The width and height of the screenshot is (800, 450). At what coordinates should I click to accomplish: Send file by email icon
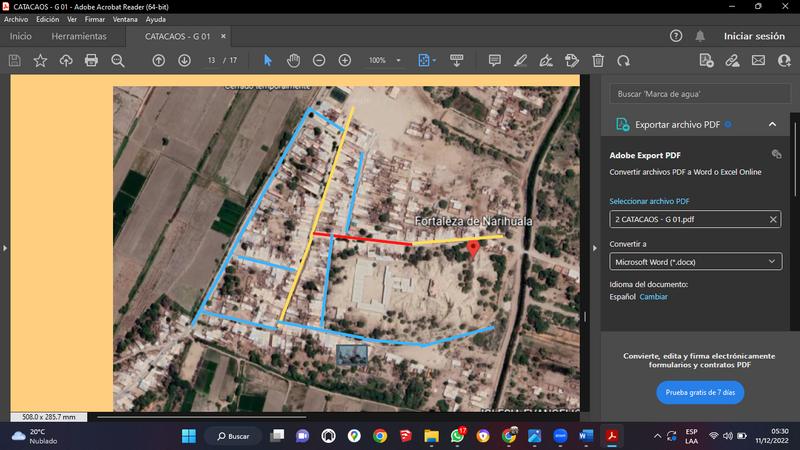pos(759,61)
